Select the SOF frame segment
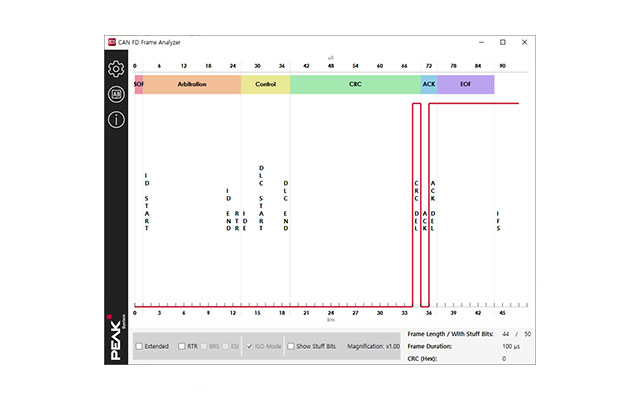This screenshot has height=400, width=640. point(138,85)
